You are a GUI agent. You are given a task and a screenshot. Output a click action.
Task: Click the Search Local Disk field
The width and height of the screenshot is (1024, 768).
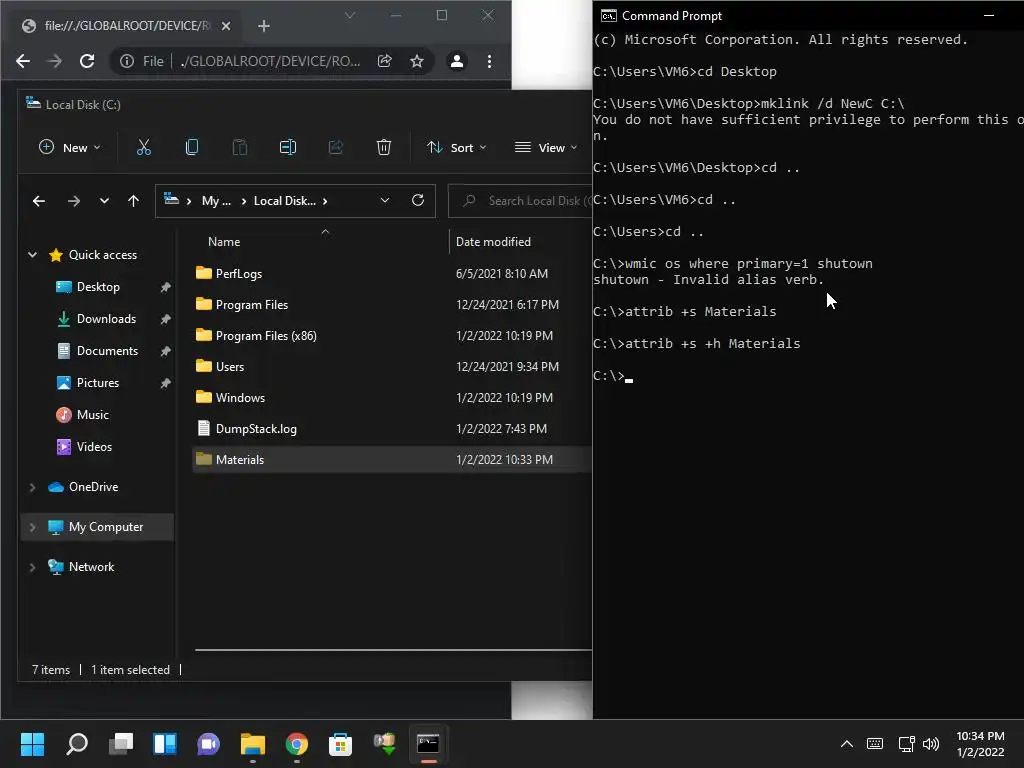(x=520, y=201)
